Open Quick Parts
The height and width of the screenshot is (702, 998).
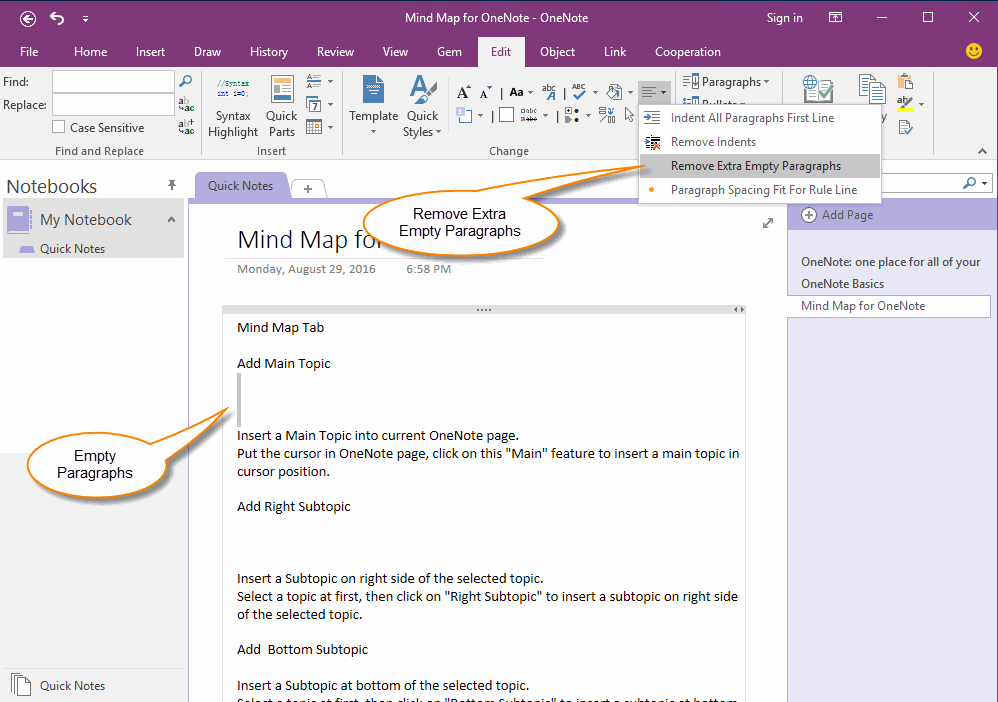tap(281, 107)
